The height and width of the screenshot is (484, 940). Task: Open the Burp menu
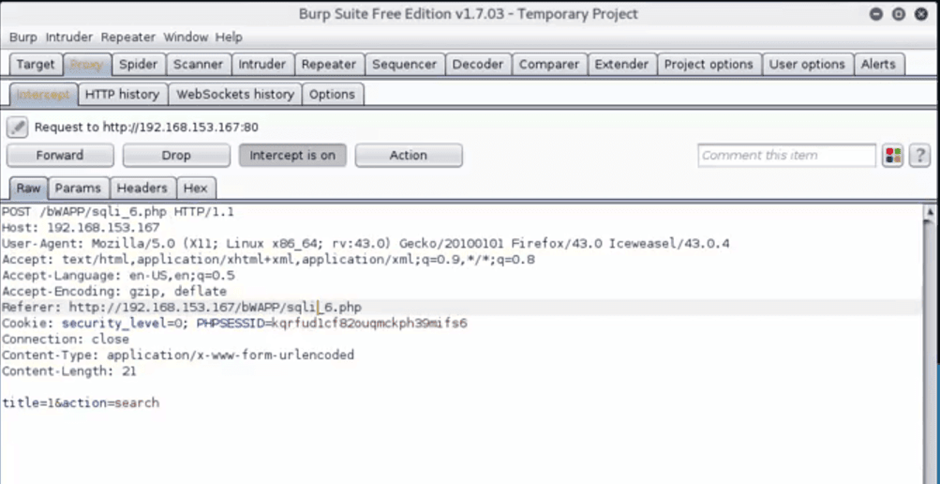(x=23, y=37)
